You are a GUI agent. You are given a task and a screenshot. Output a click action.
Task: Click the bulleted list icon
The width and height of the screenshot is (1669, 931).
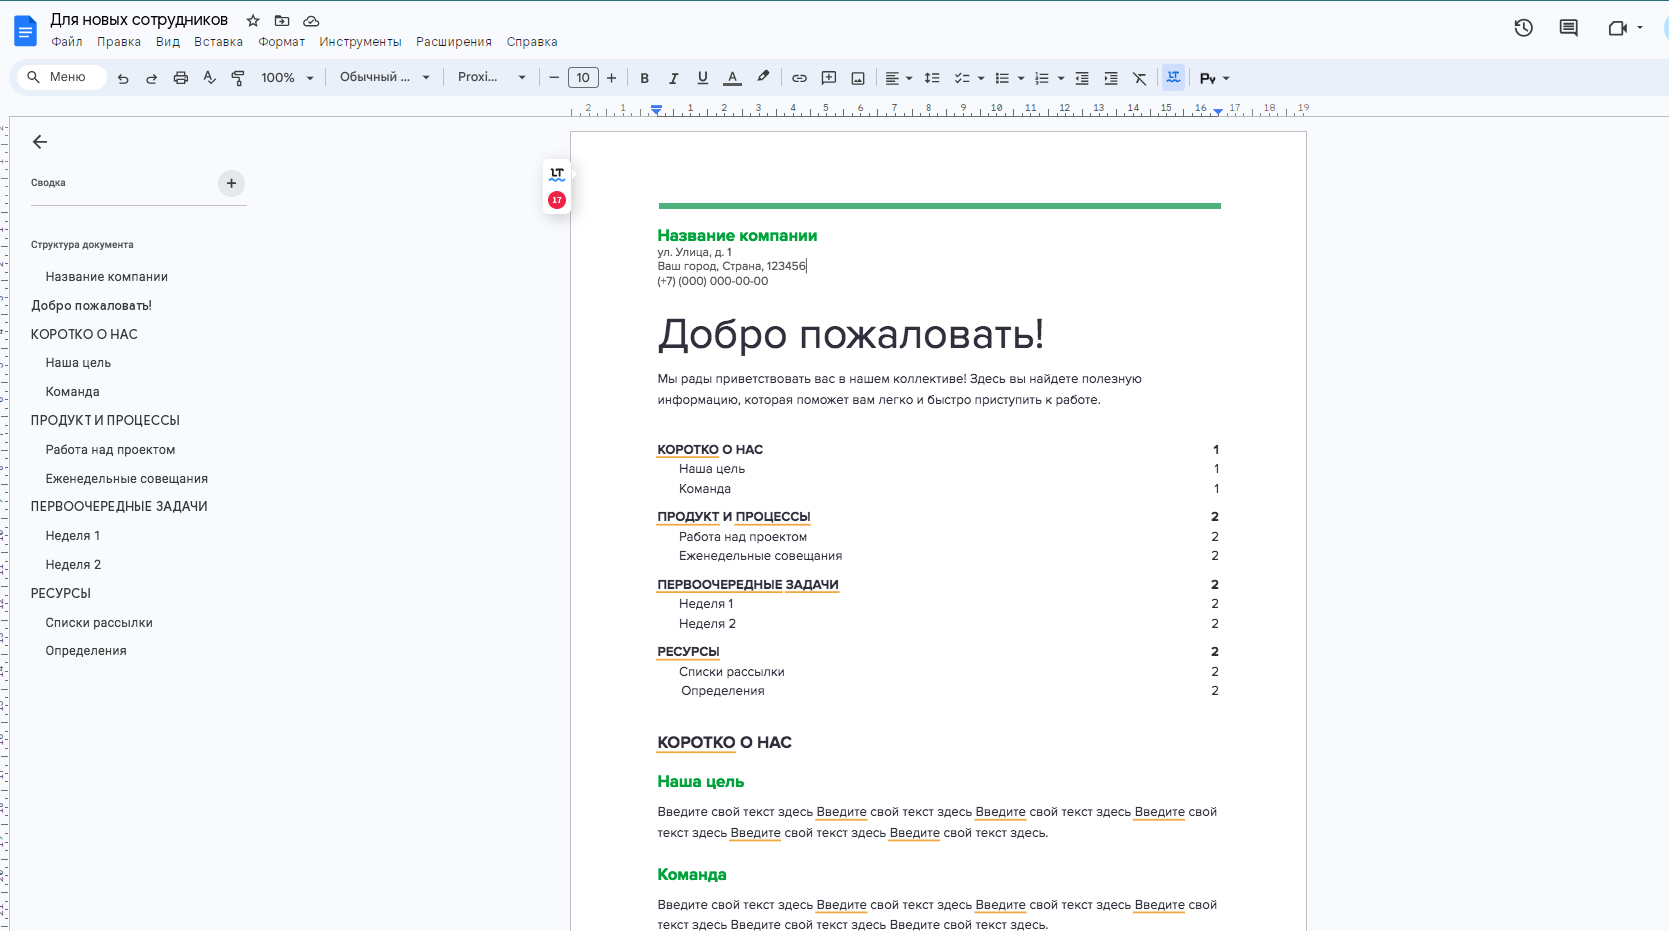pos(1002,78)
